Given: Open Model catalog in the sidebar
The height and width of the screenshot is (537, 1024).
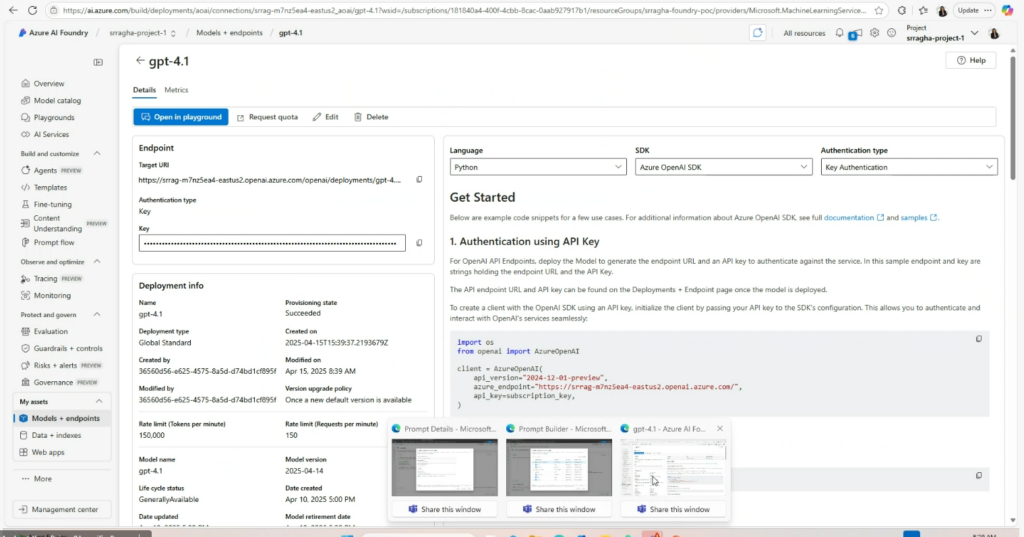Looking at the screenshot, I should (x=57, y=101).
